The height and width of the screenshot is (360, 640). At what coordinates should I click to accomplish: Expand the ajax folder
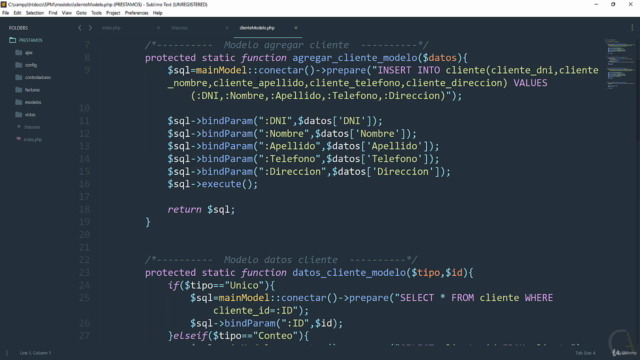[x=29, y=53]
